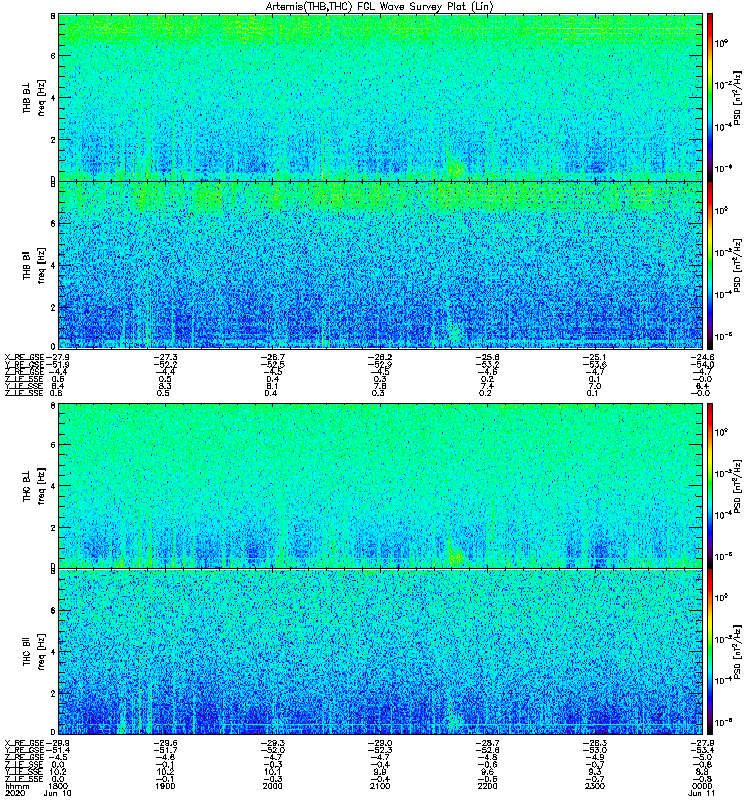Click the THB B⊥ freq [Hz] axis label
Image resolution: width=750 pixels, height=800 pixels.
point(34,97)
